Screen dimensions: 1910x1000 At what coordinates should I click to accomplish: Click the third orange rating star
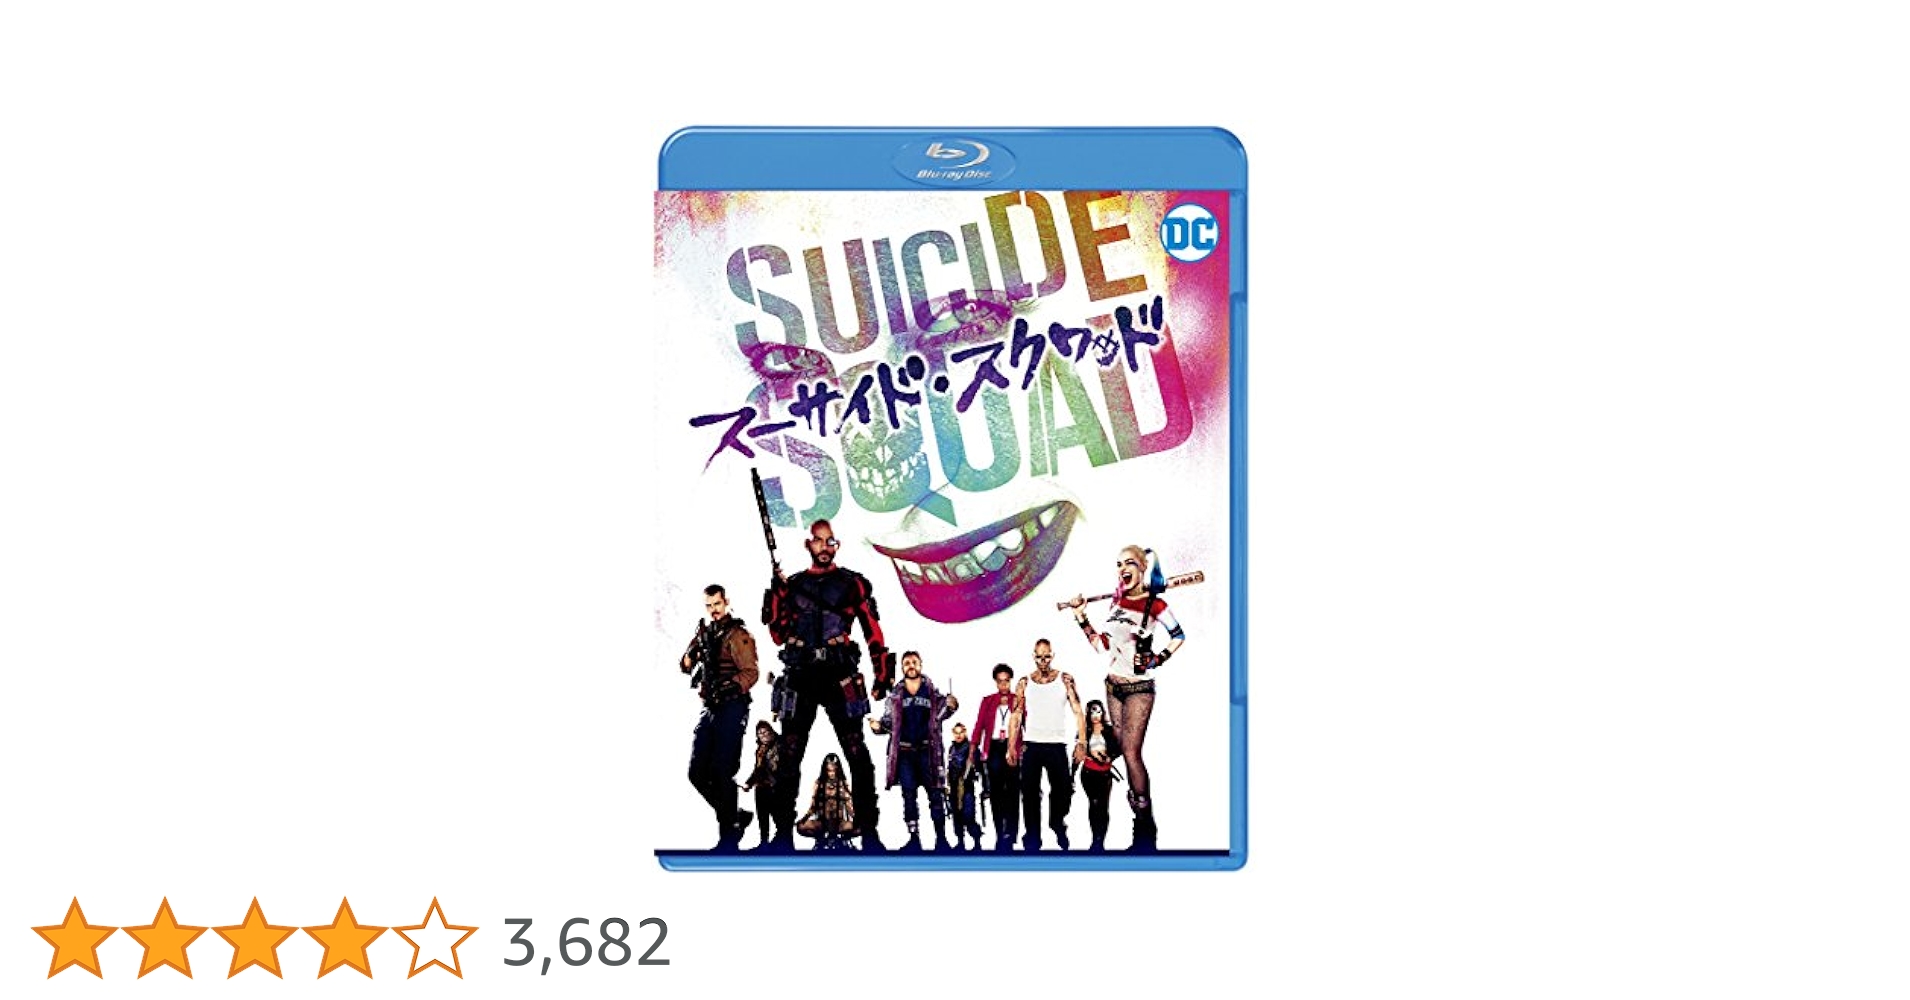[254, 938]
